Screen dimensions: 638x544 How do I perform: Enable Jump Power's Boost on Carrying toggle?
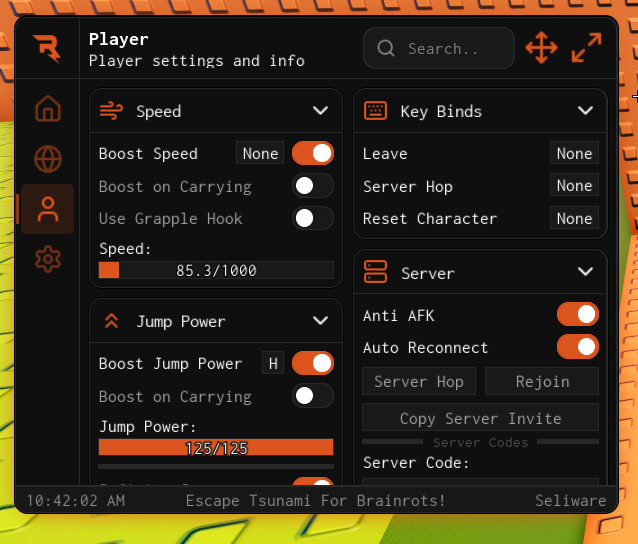coord(313,395)
